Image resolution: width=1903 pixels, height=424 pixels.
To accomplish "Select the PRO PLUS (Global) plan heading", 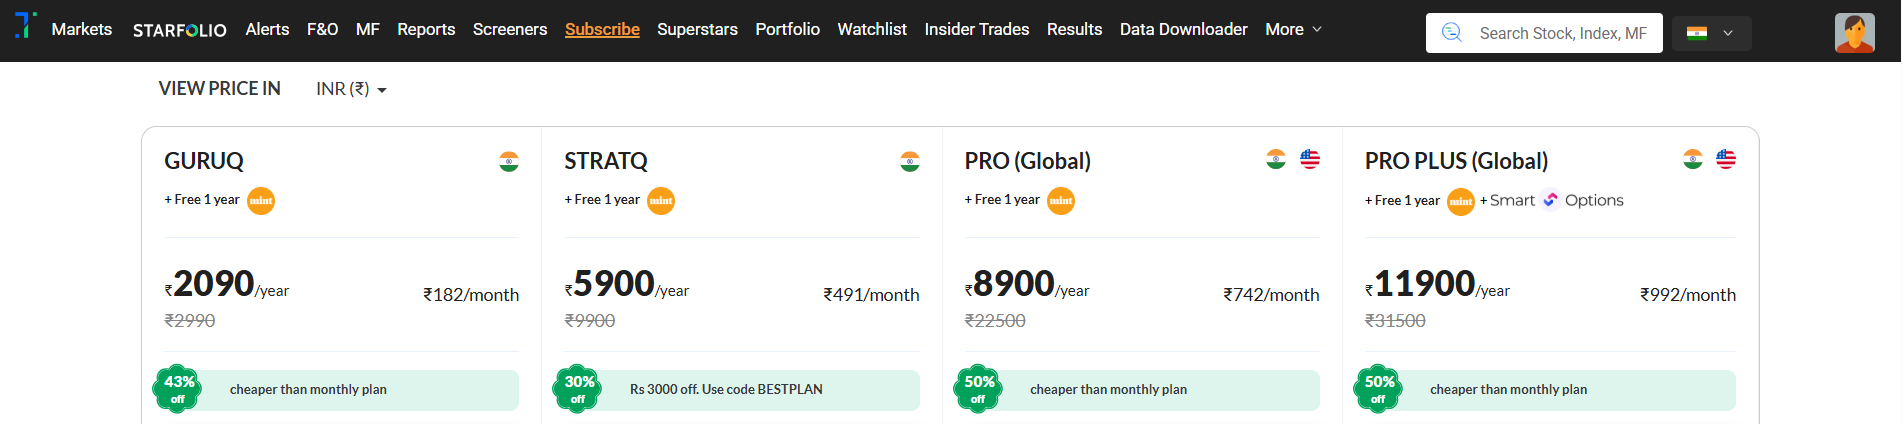I will [1456, 161].
